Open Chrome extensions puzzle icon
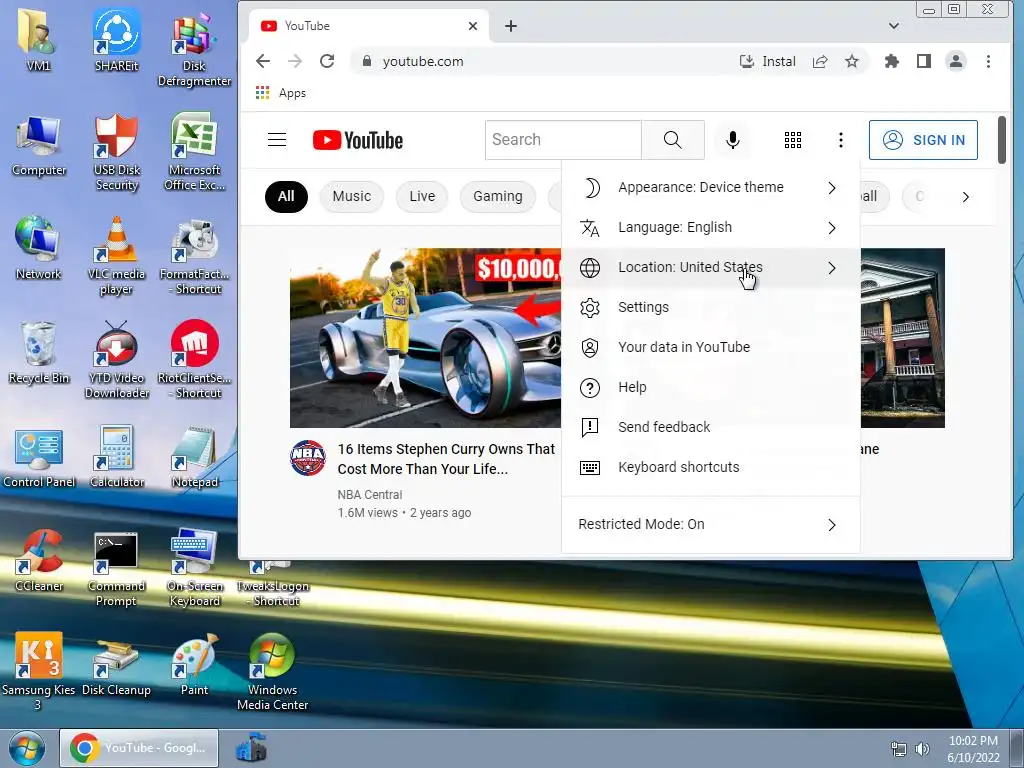Image resolution: width=1024 pixels, height=768 pixels. [x=891, y=61]
